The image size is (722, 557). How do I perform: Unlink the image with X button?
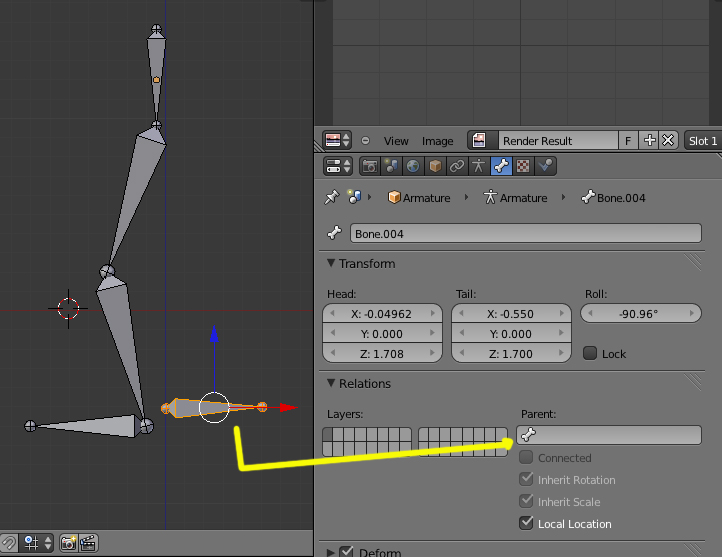point(668,140)
